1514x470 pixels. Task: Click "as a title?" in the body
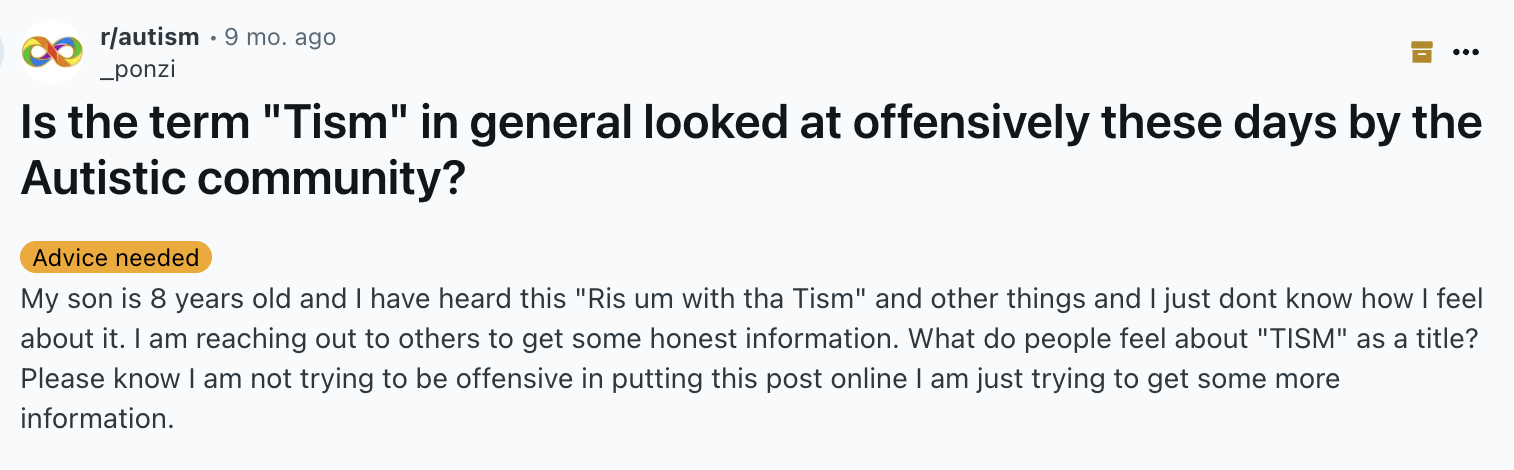click(x=1410, y=338)
